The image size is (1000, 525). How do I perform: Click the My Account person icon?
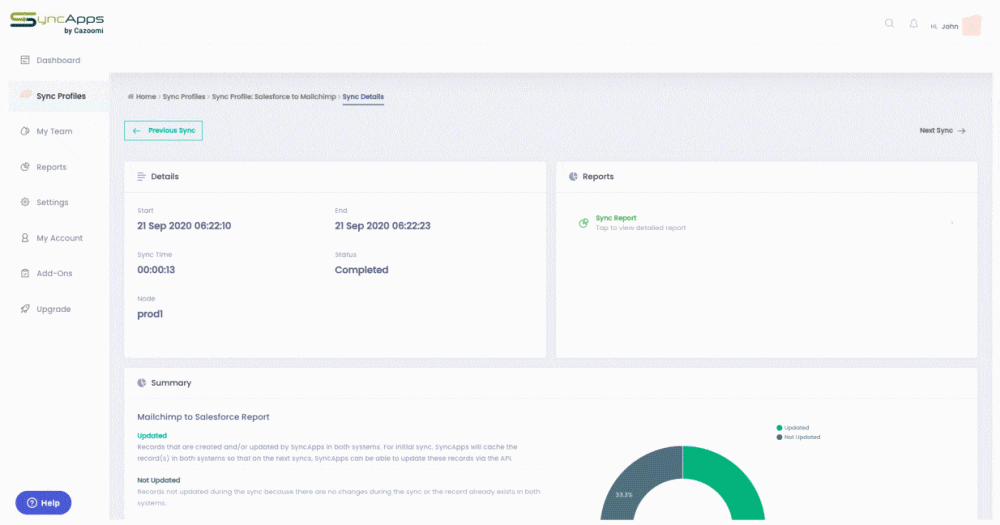[25, 237]
